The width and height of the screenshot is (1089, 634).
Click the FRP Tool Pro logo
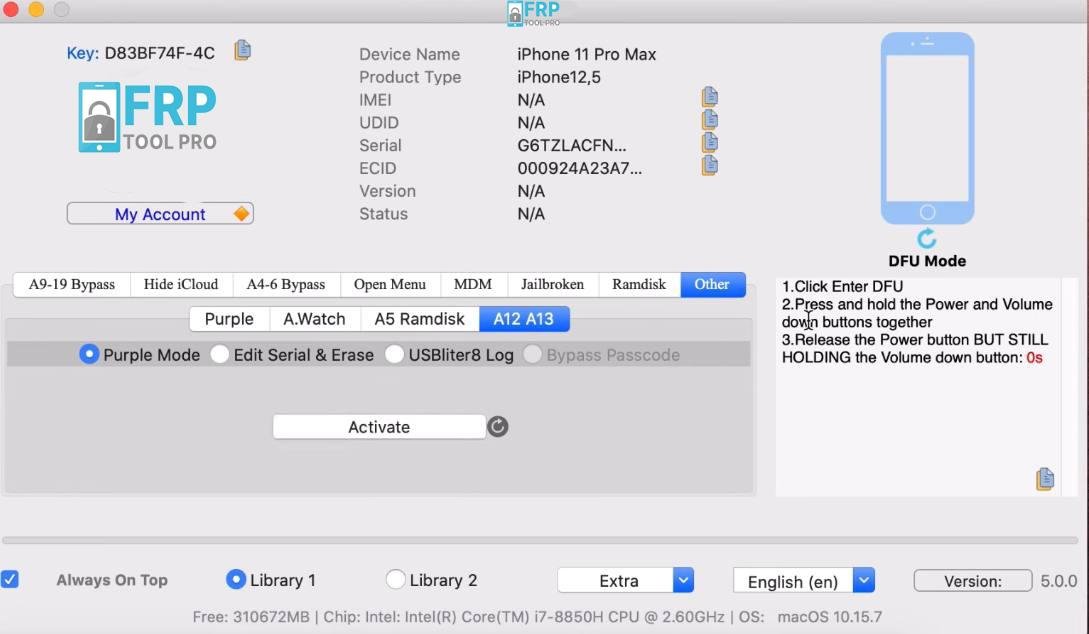(147, 117)
